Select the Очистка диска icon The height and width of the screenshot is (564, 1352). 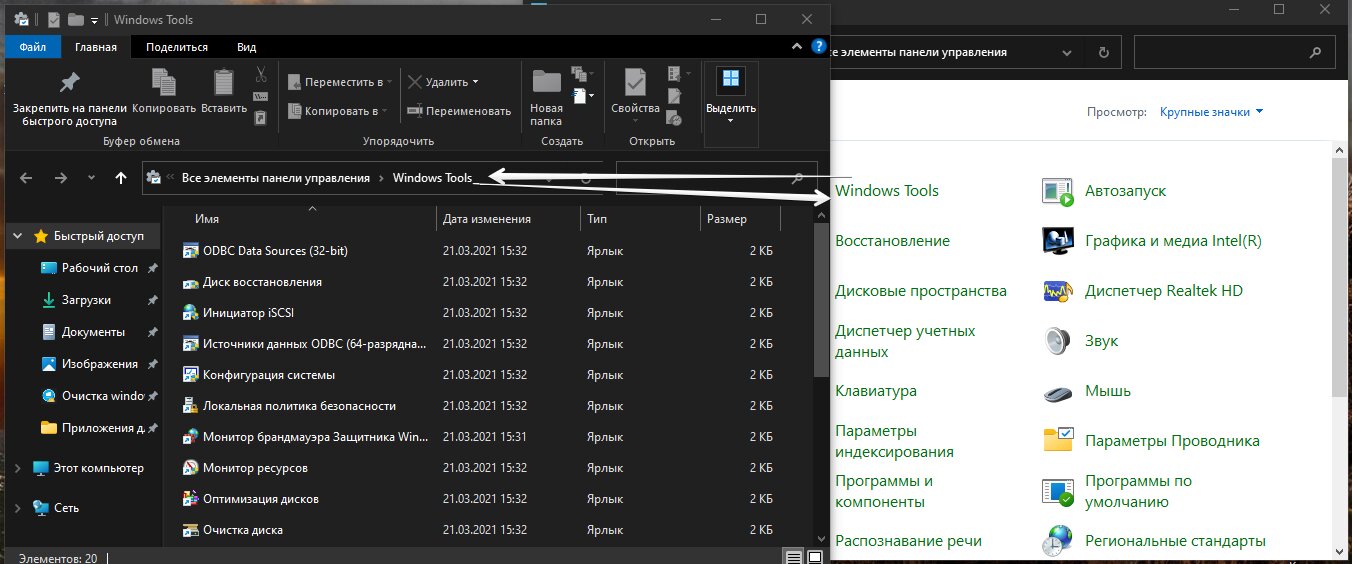click(x=190, y=530)
